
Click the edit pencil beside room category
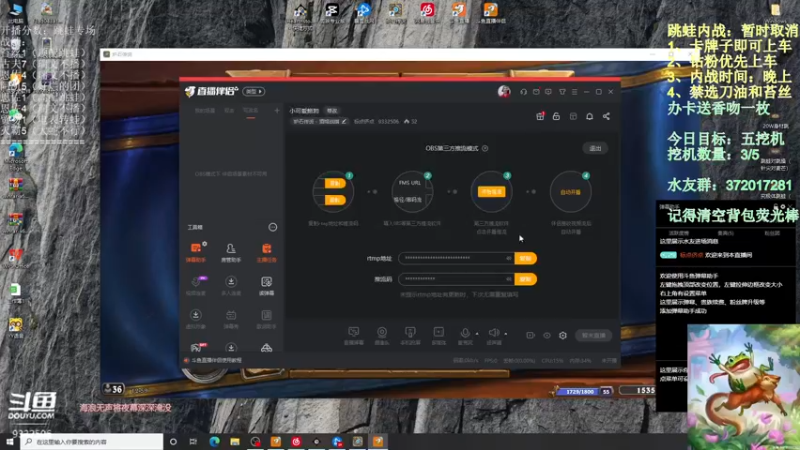tap(344, 121)
